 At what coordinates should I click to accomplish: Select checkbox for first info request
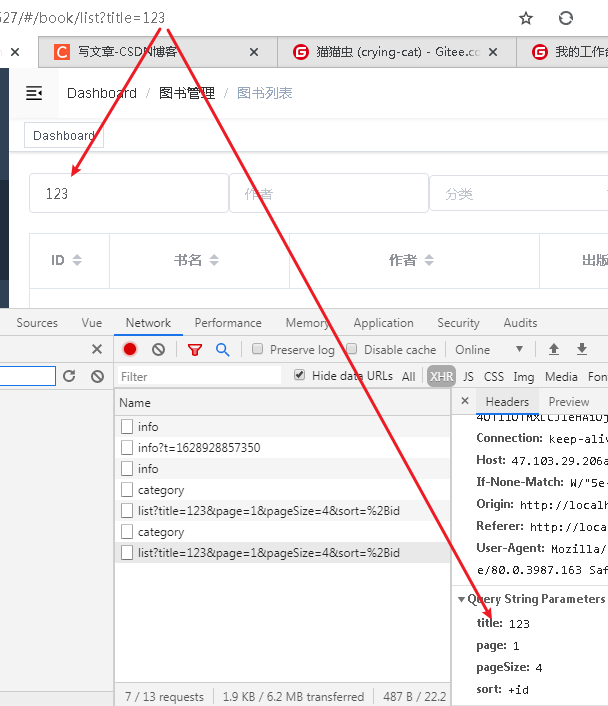click(127, 426)
